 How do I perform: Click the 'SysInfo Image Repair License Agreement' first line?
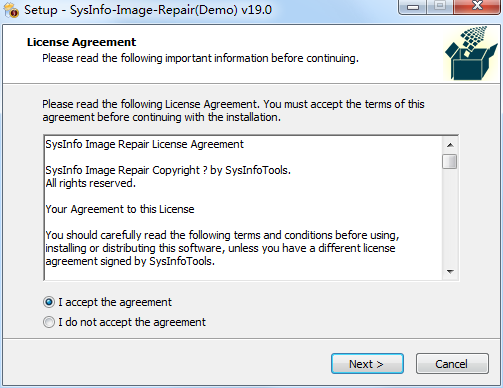(145, 144)
